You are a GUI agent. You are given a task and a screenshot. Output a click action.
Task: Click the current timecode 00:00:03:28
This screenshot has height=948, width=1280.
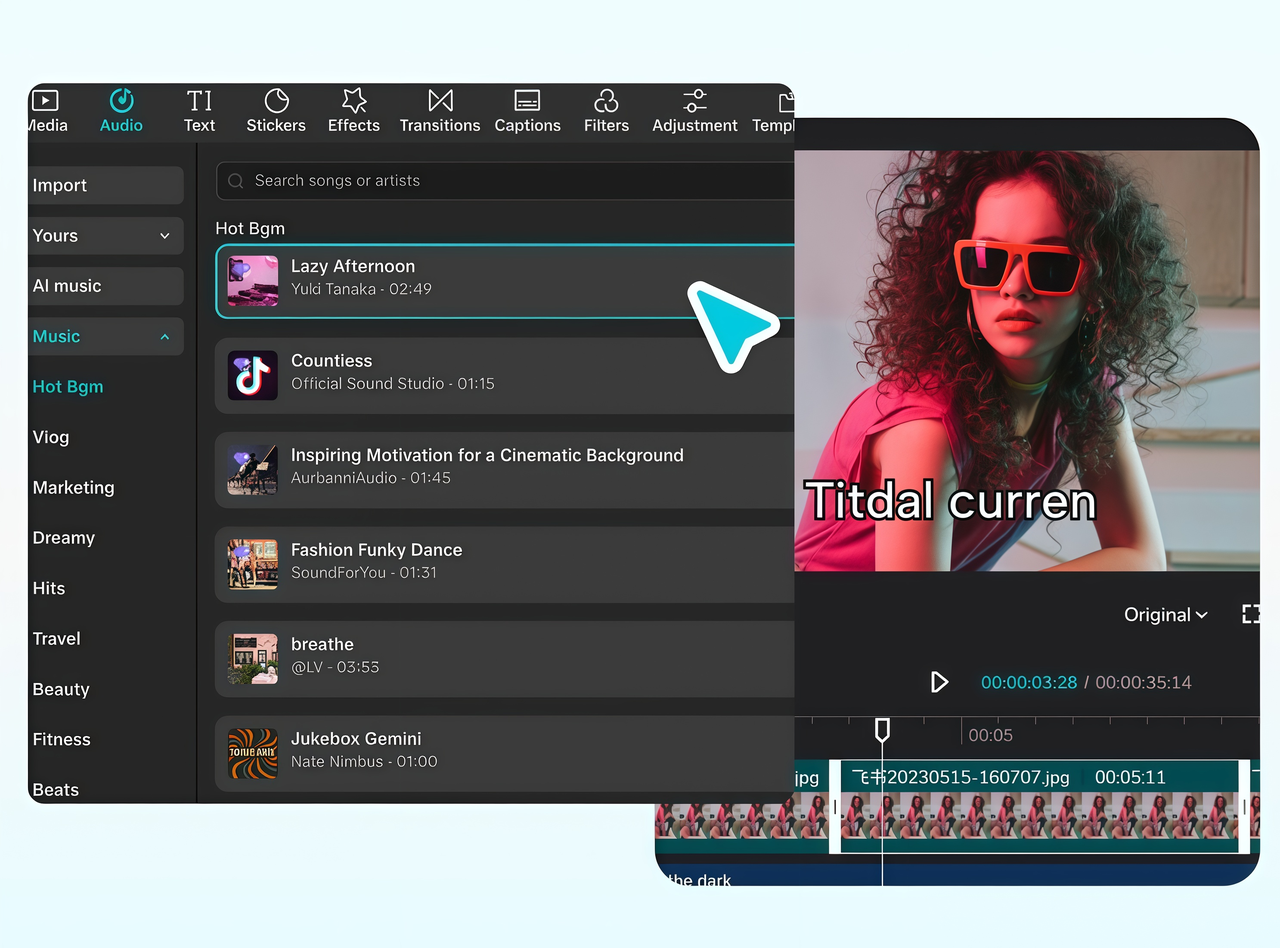[1029, 682]
